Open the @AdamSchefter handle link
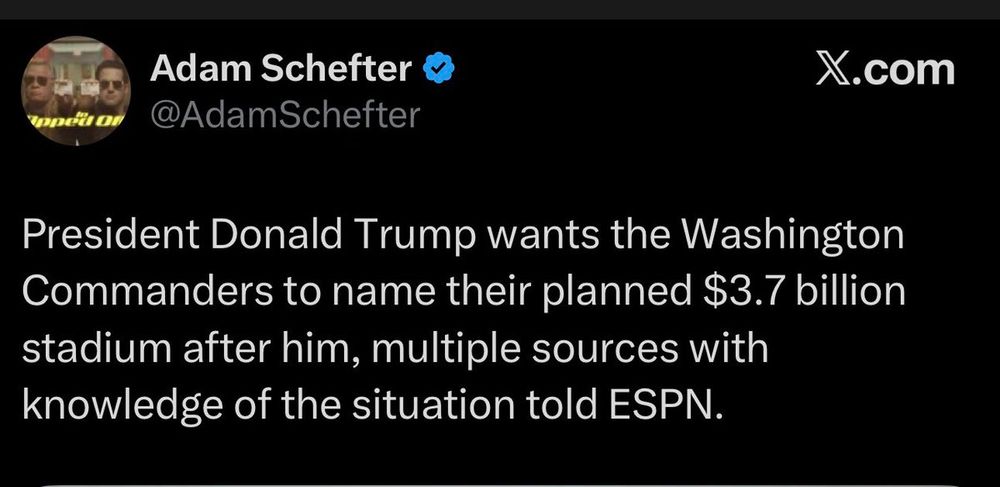Viewport: 1000px width, 487px height. [x=285, y=115]
